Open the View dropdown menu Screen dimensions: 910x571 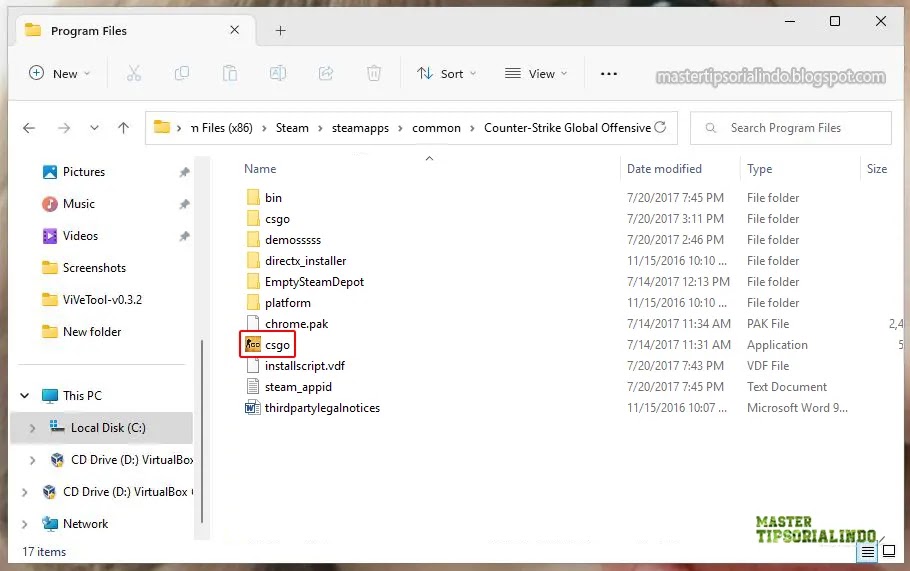[x=536, y=74]
